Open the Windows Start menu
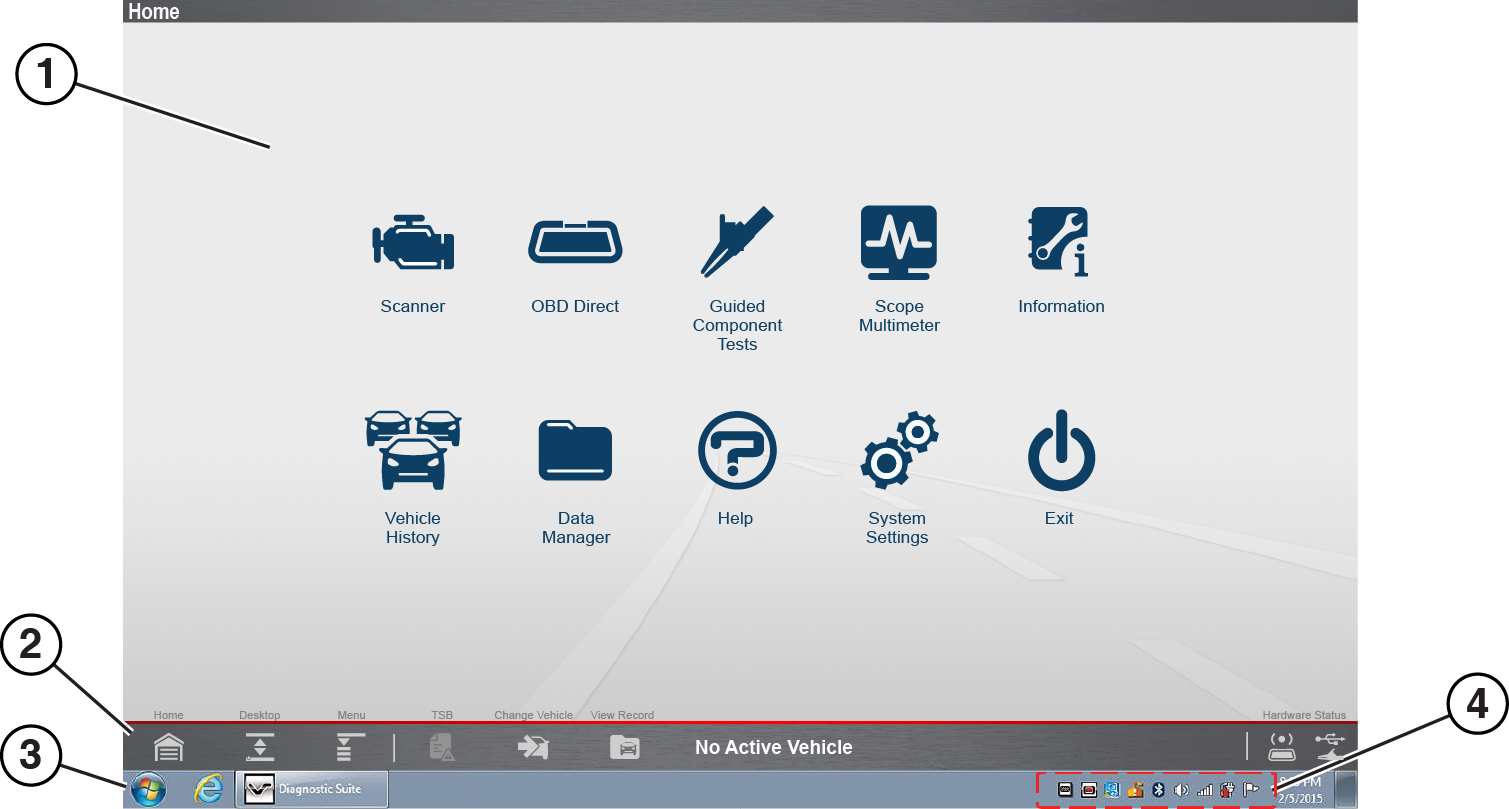 pyautogui.click(x=149, y=790)
